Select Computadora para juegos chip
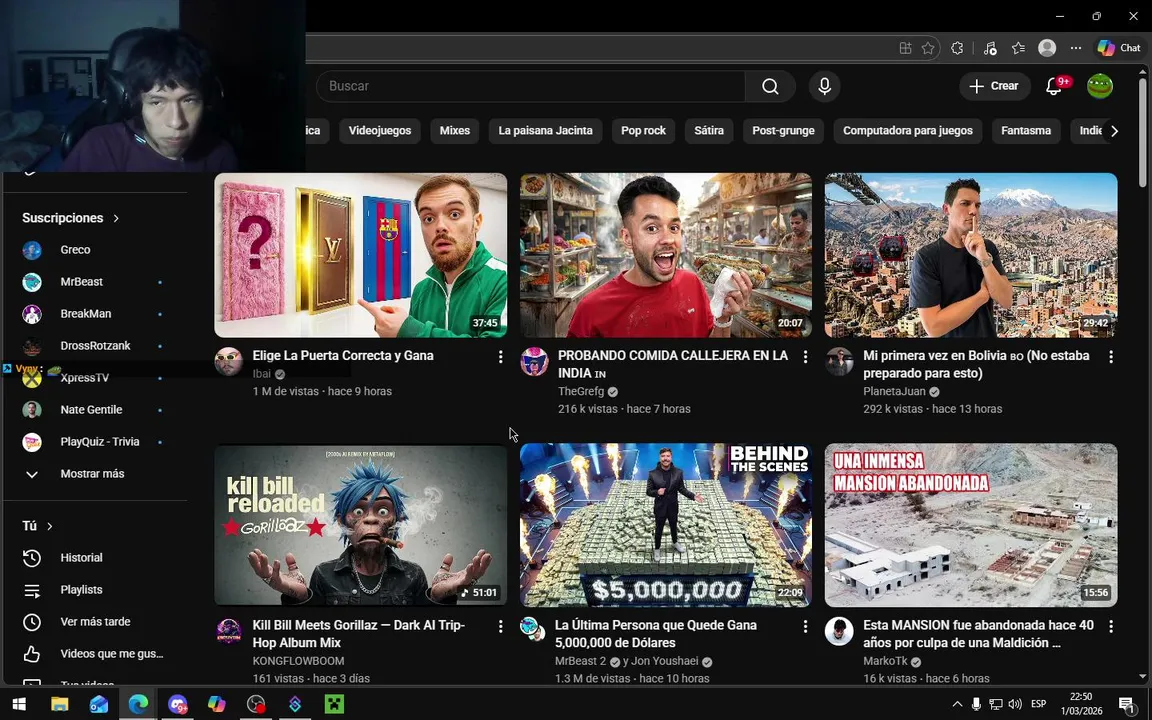The image size is (1152, 720). click(x=907, y=131)
